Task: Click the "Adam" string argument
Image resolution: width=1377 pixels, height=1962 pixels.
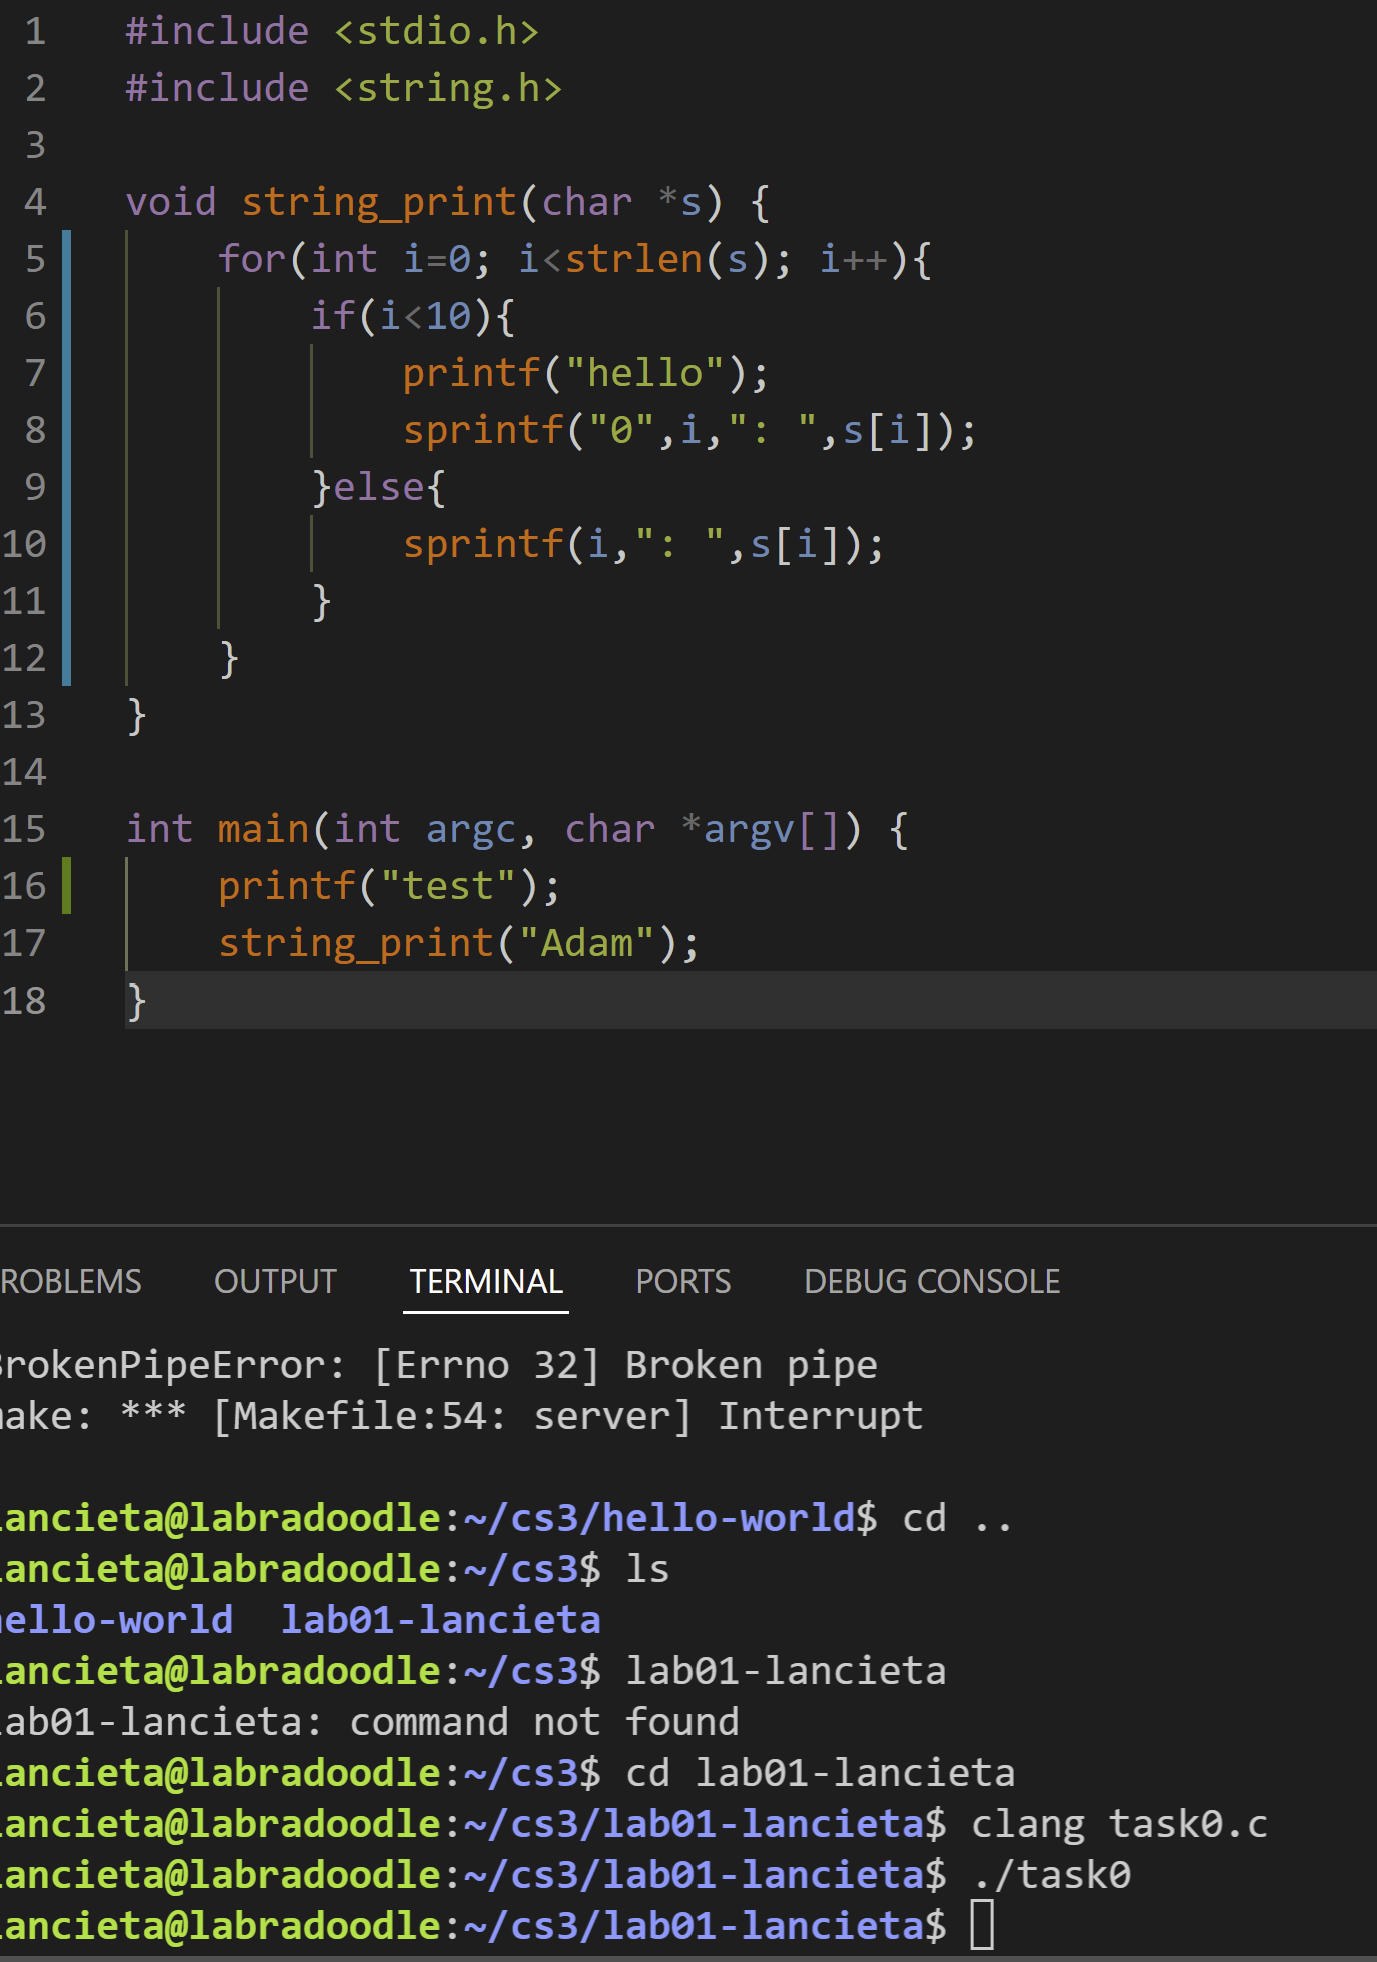Action: click(x=586, y=943)
